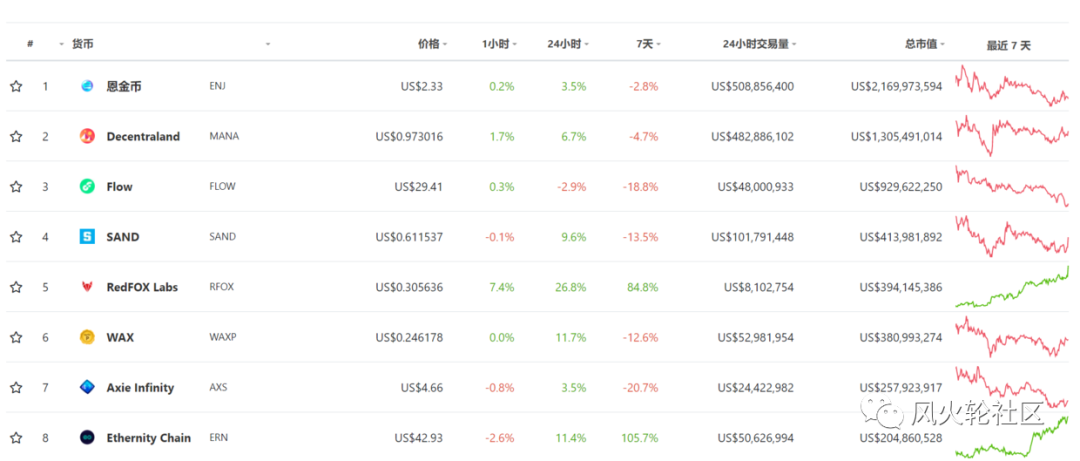Click the 26.8% 24-hour change

[571, 287]
